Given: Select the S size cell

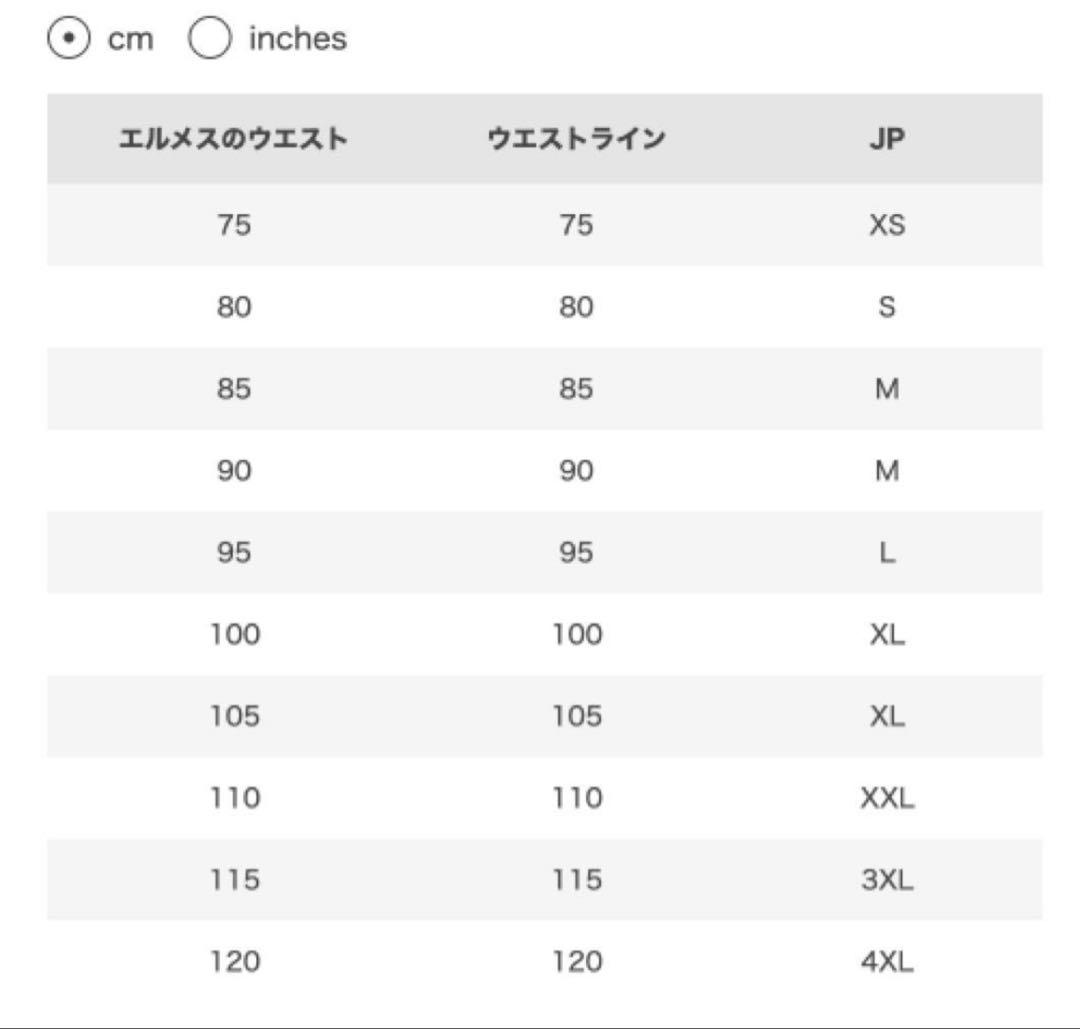Looking at the screenshot, I should pos(886,307).
